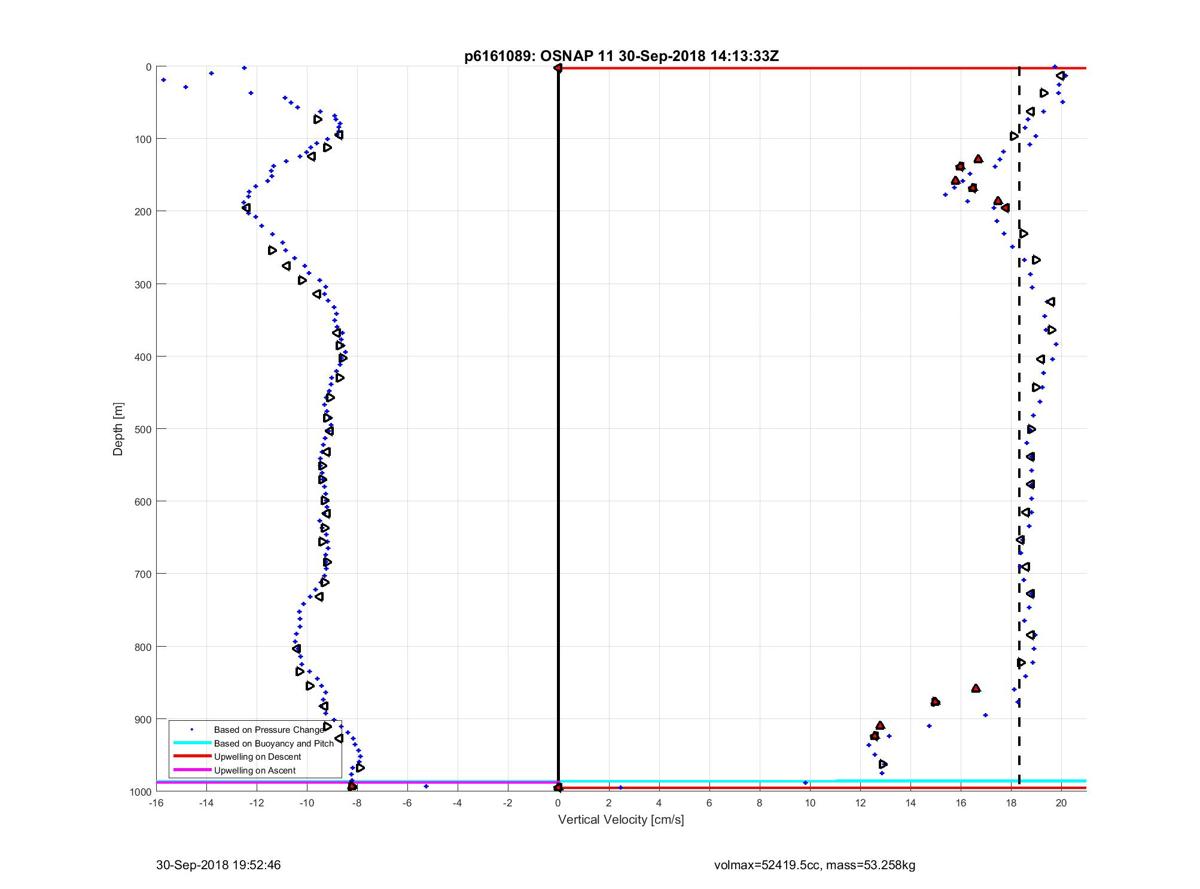
Task: Click legend entry "Upwelling on Ascent"
Action: 254,771
